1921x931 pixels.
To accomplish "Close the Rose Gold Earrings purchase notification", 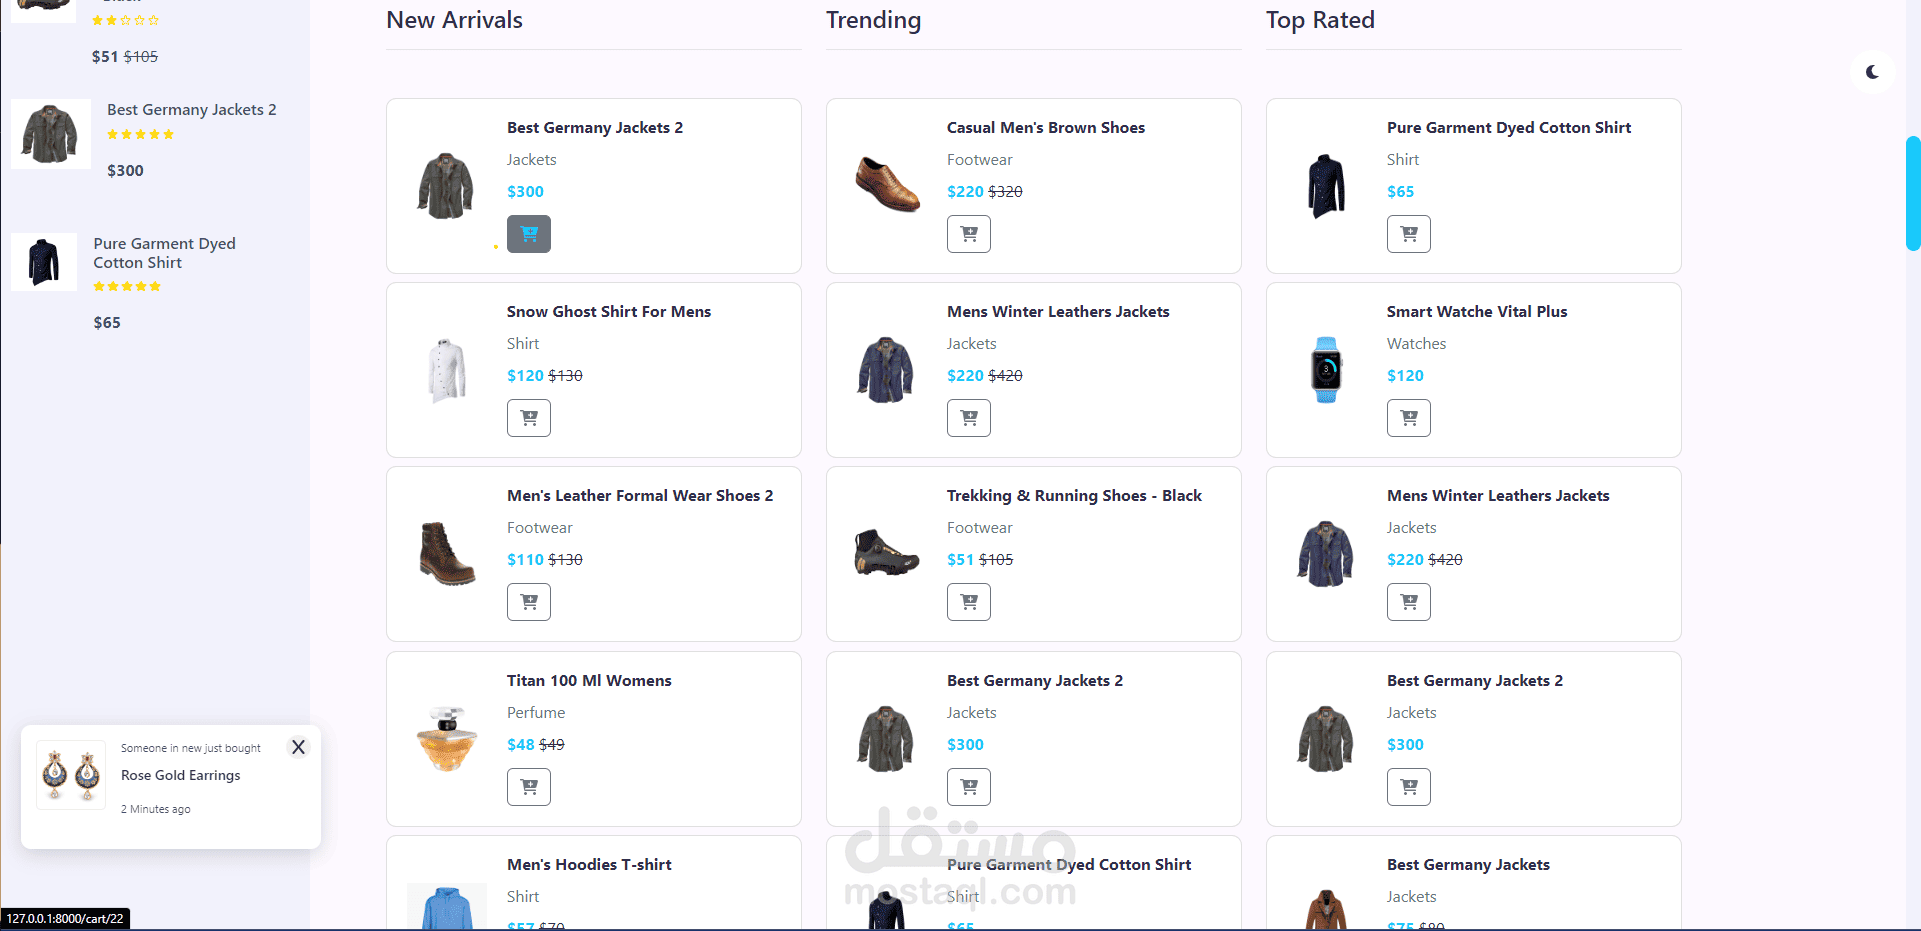I will (x=298, y=747).
